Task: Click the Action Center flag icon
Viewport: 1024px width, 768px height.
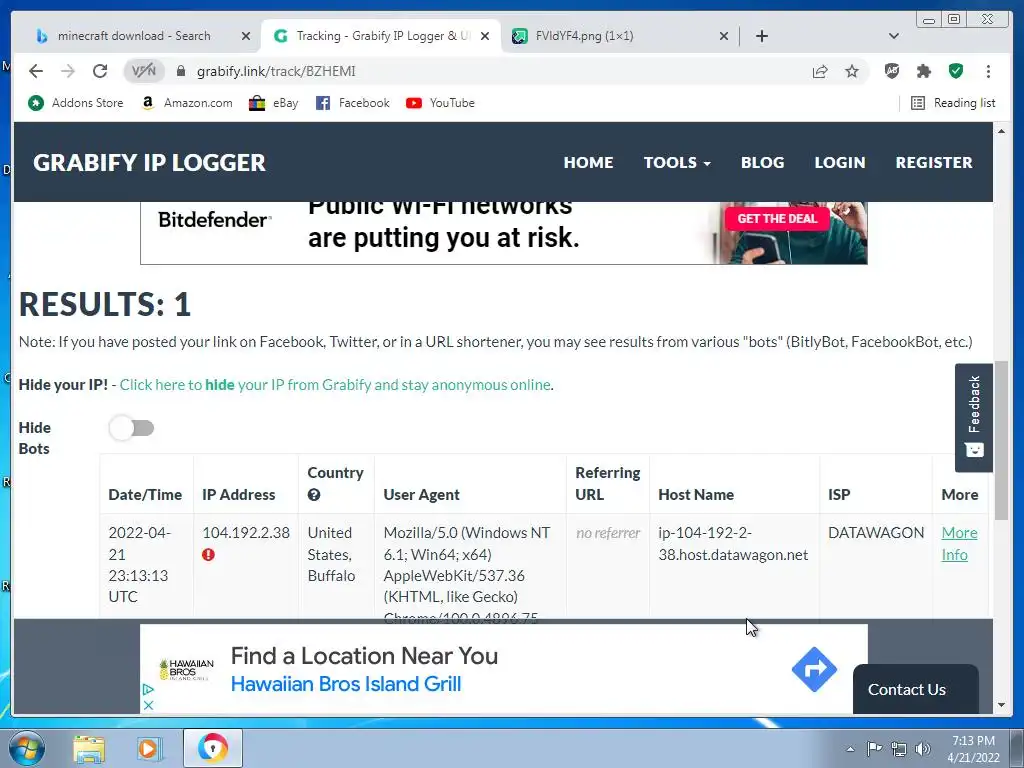Action: click(874, 749)
